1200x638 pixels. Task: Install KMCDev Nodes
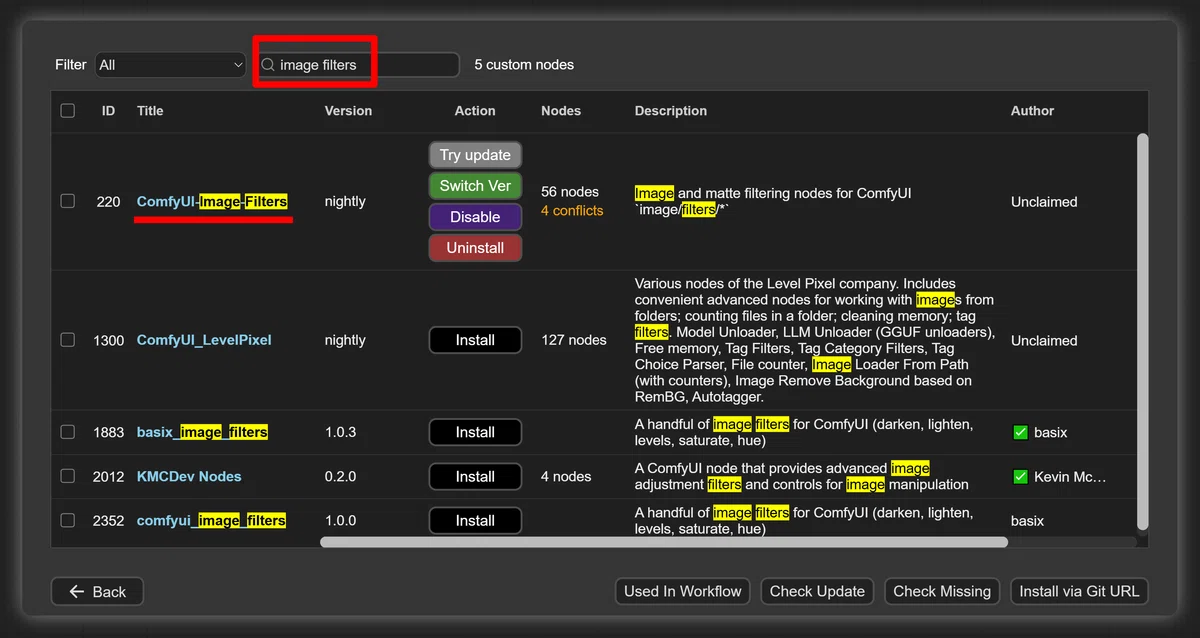tap(475, 476)
